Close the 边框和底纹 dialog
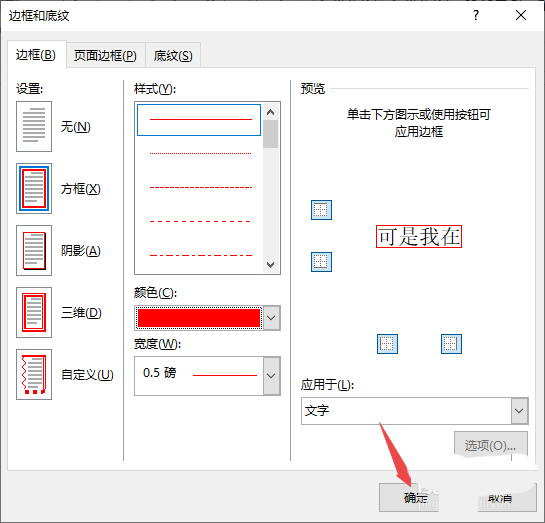 click(x=521, y=15)
